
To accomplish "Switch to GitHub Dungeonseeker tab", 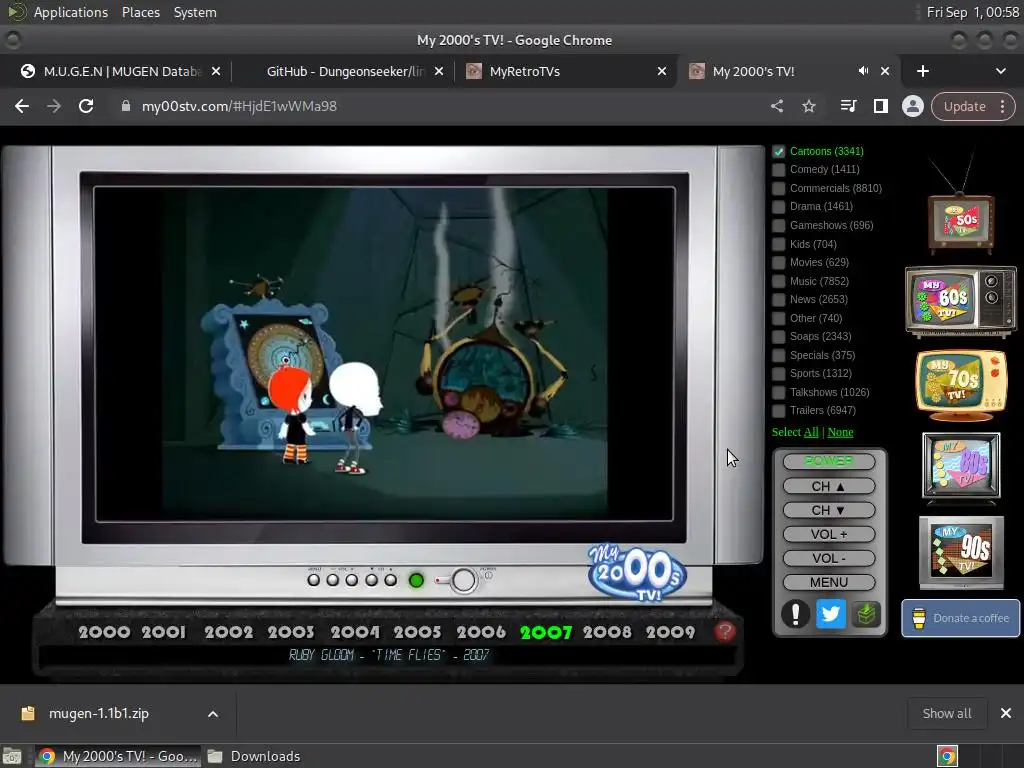I will tap(345, 71).
